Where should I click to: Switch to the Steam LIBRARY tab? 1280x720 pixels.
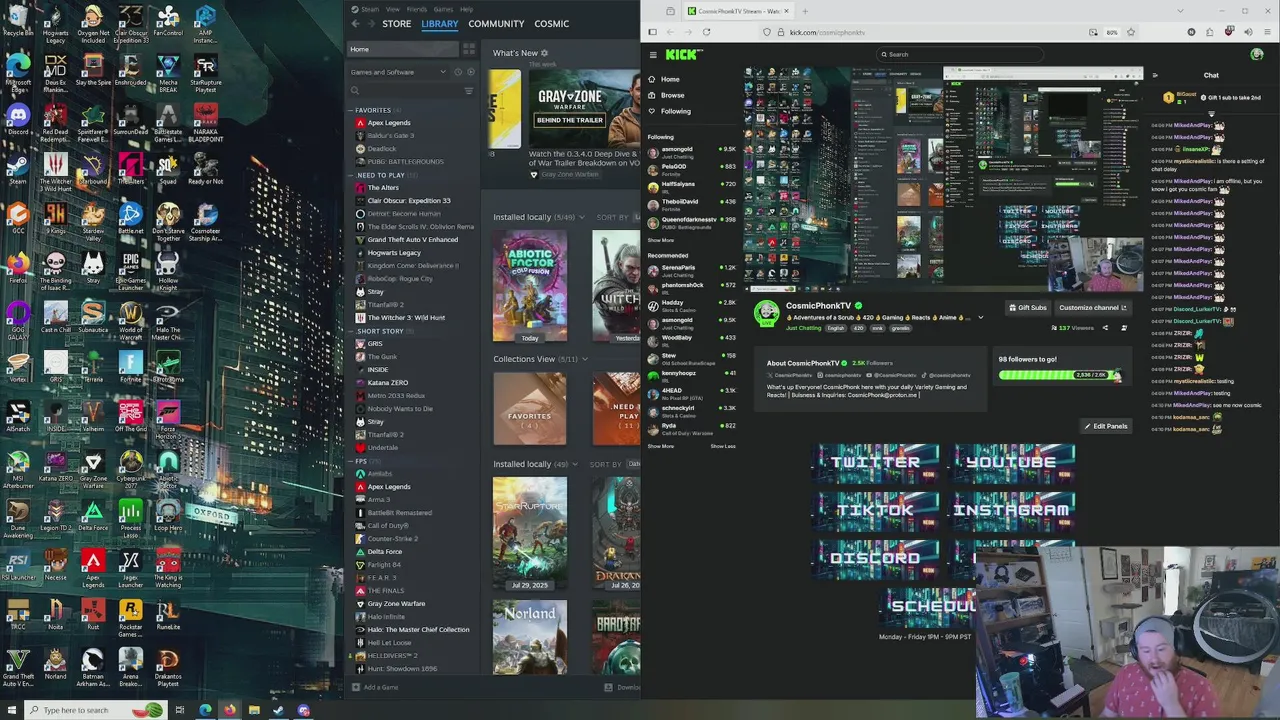439,24
